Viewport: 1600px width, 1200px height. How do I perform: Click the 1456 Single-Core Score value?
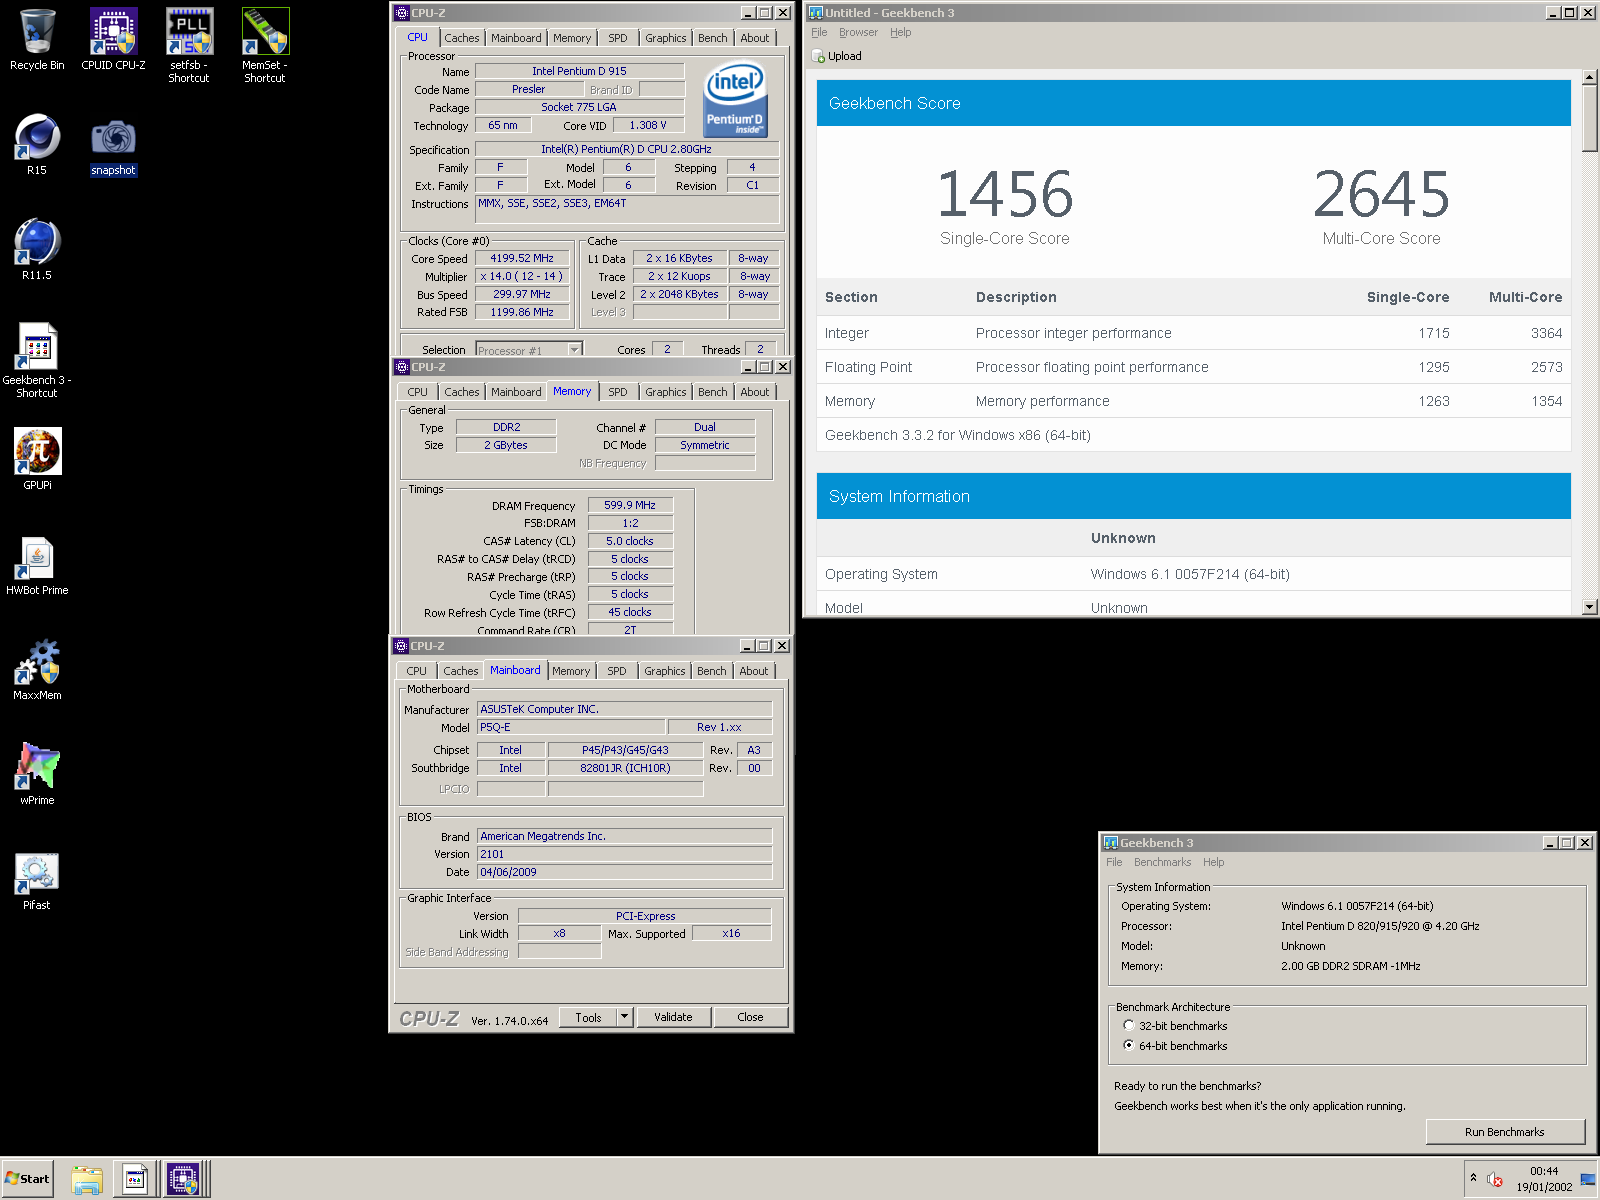(x=1004, y=194)
